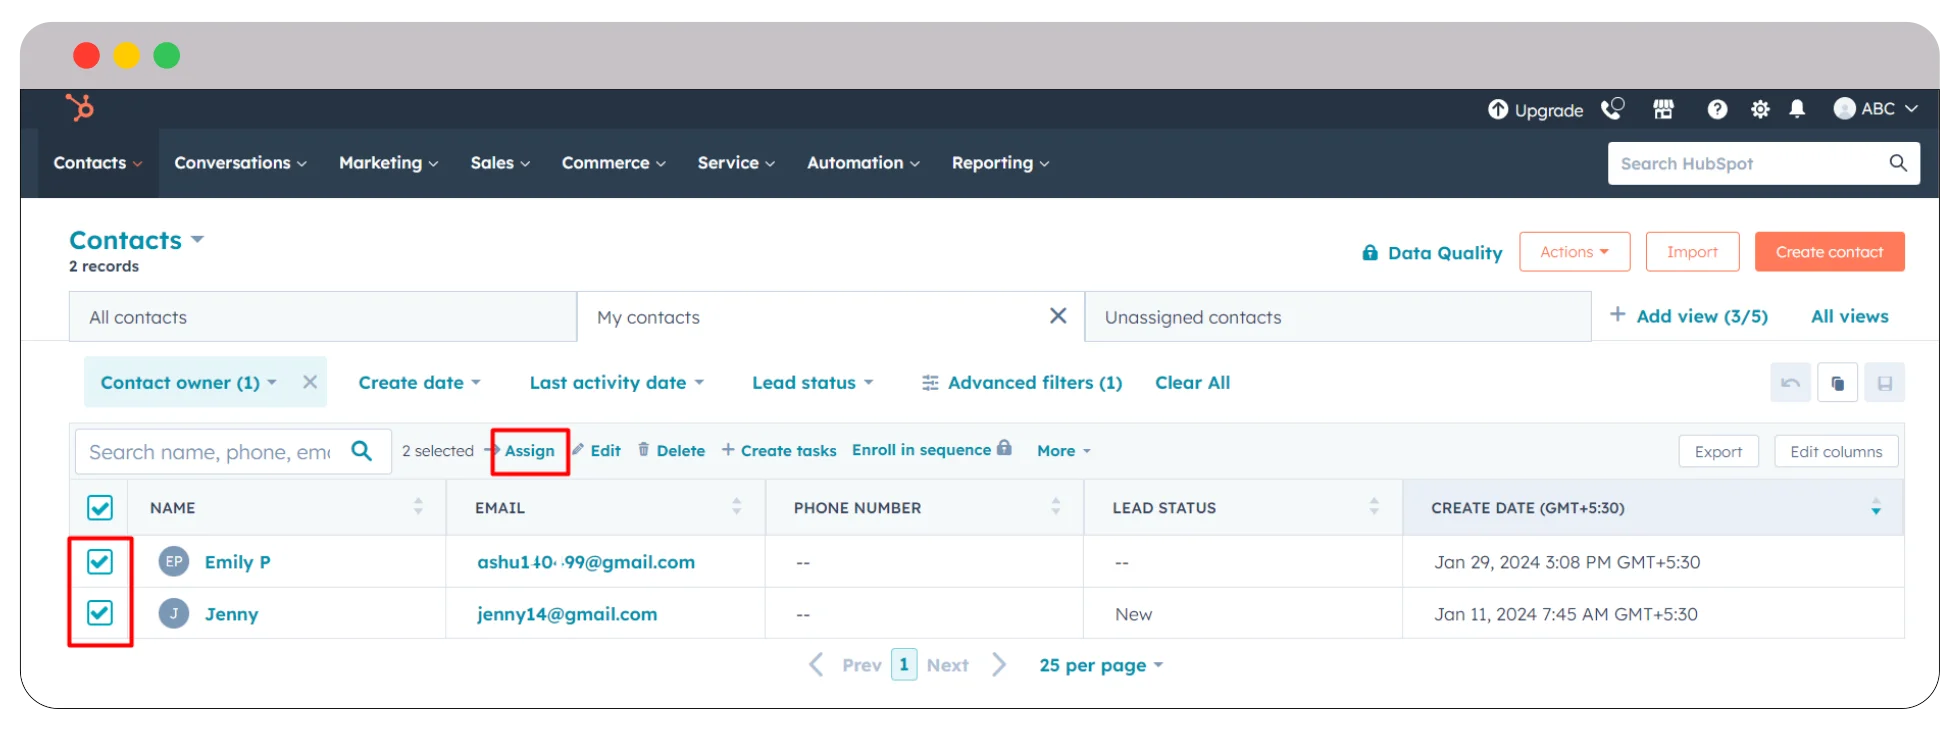Click Delete for selected contacts
This screenshot has width=1960, height=729.
pos(672,451)
